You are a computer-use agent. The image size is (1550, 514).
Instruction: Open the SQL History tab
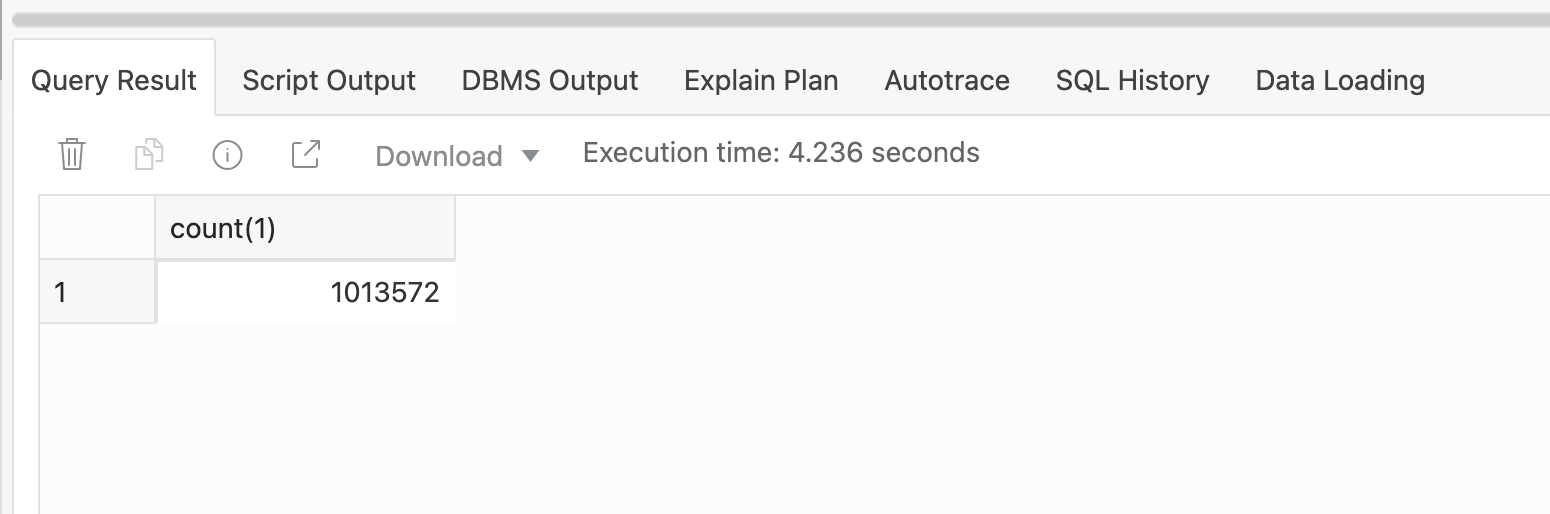(1132, 80)
